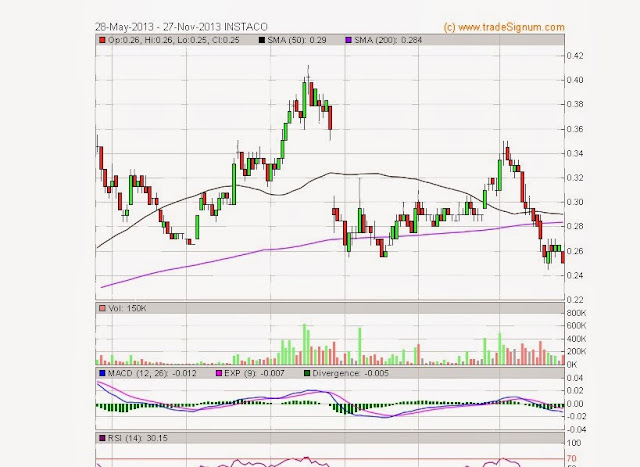Select the text 'Op:0.26, Hi:0.26, Lo:0.25, Cl:0.25'
Viewport: 640px width, 467px height.
(173, 40)
